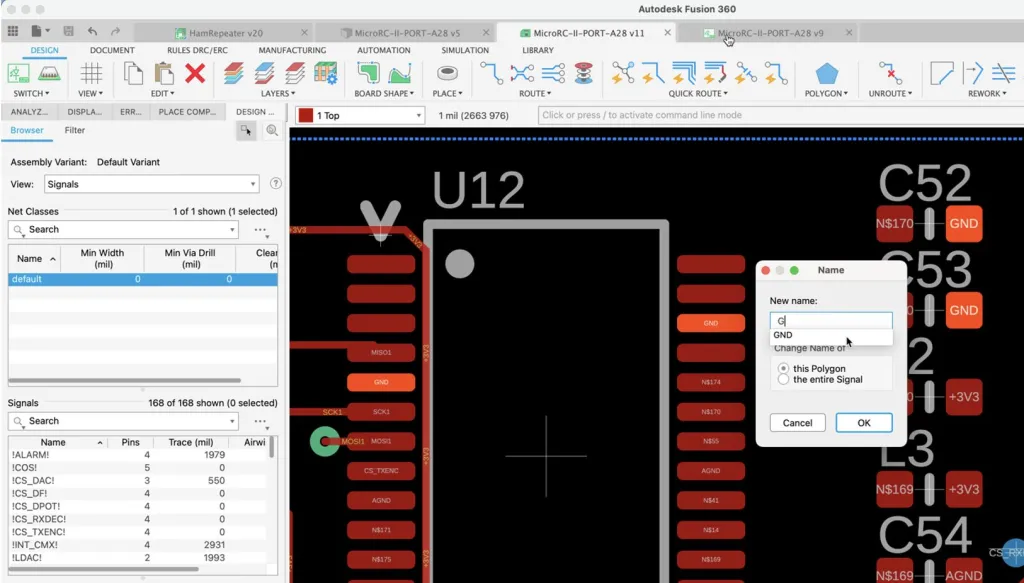Select the 'the entire Signal' radio option
Image resolution: width=1024 pixels, height=583 pixels.
point(783,379)
